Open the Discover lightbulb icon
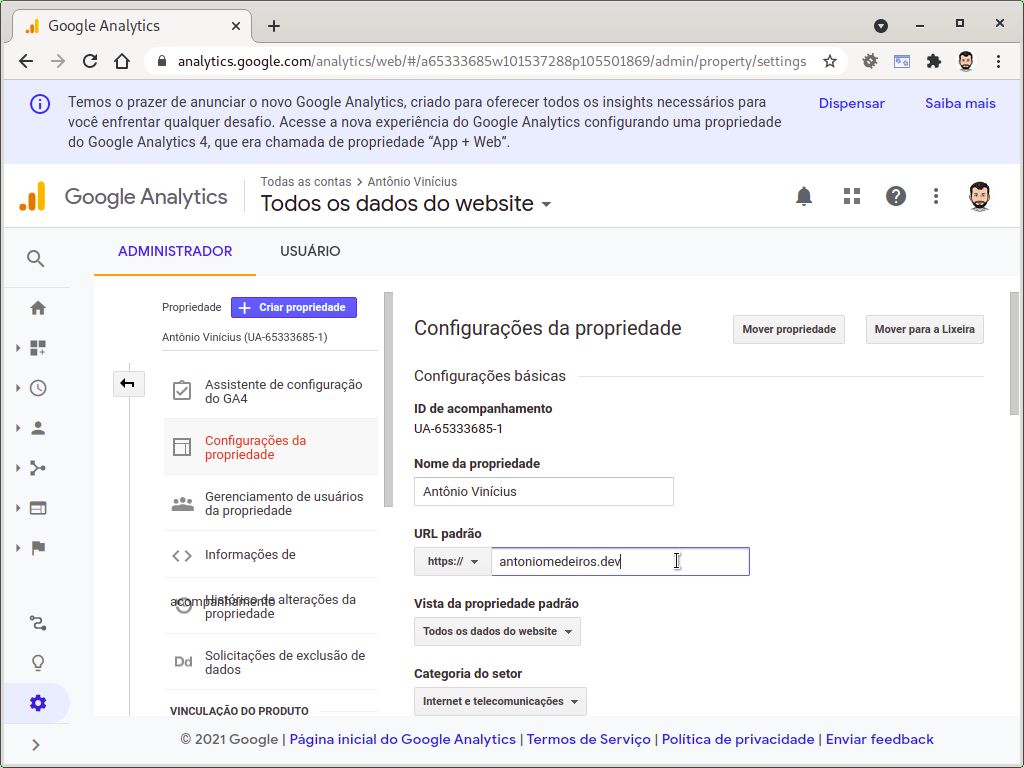Viewport: 1024px width, 768px height. (x=38, y=664)
